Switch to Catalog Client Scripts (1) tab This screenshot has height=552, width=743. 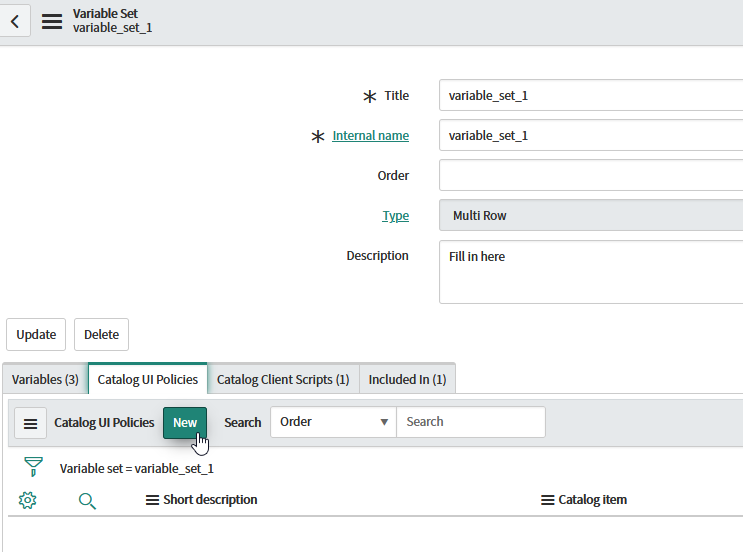(x=283, y=380)
